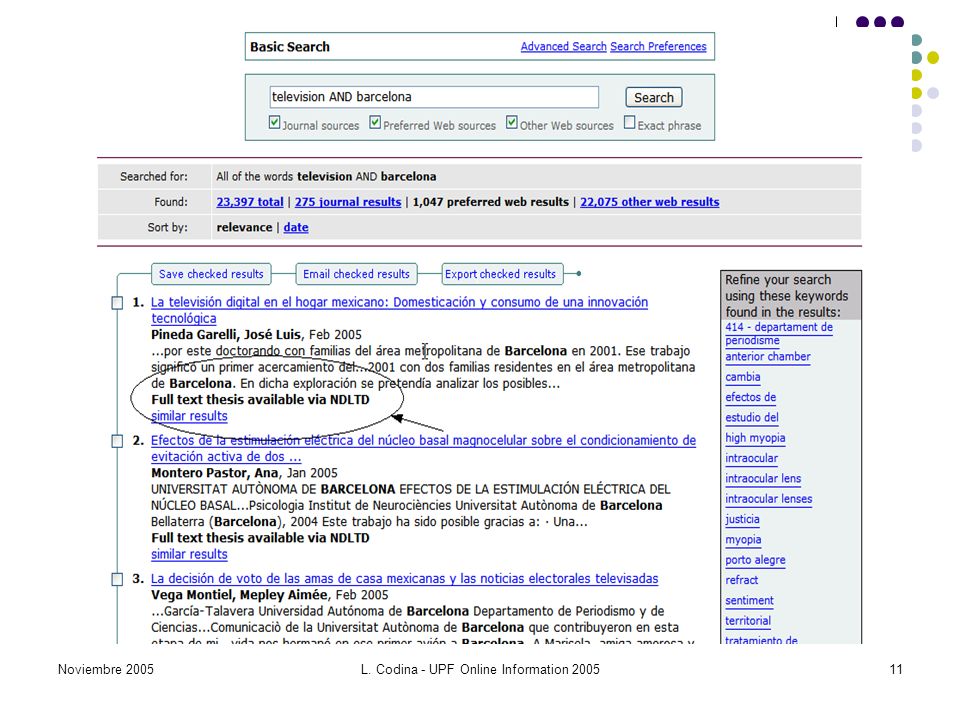This screenshot has width=960, height=720.
Task: Select the refract keyword
Action: [x=741, y=580]
